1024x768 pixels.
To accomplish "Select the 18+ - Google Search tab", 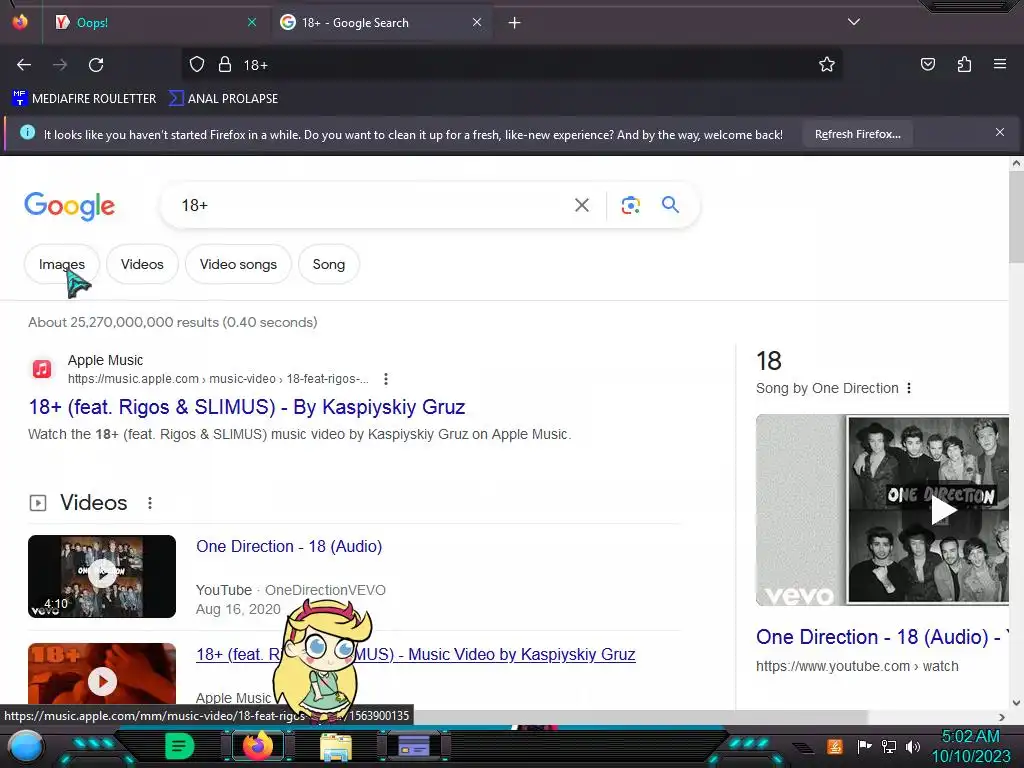I will [x=382, y=23].
